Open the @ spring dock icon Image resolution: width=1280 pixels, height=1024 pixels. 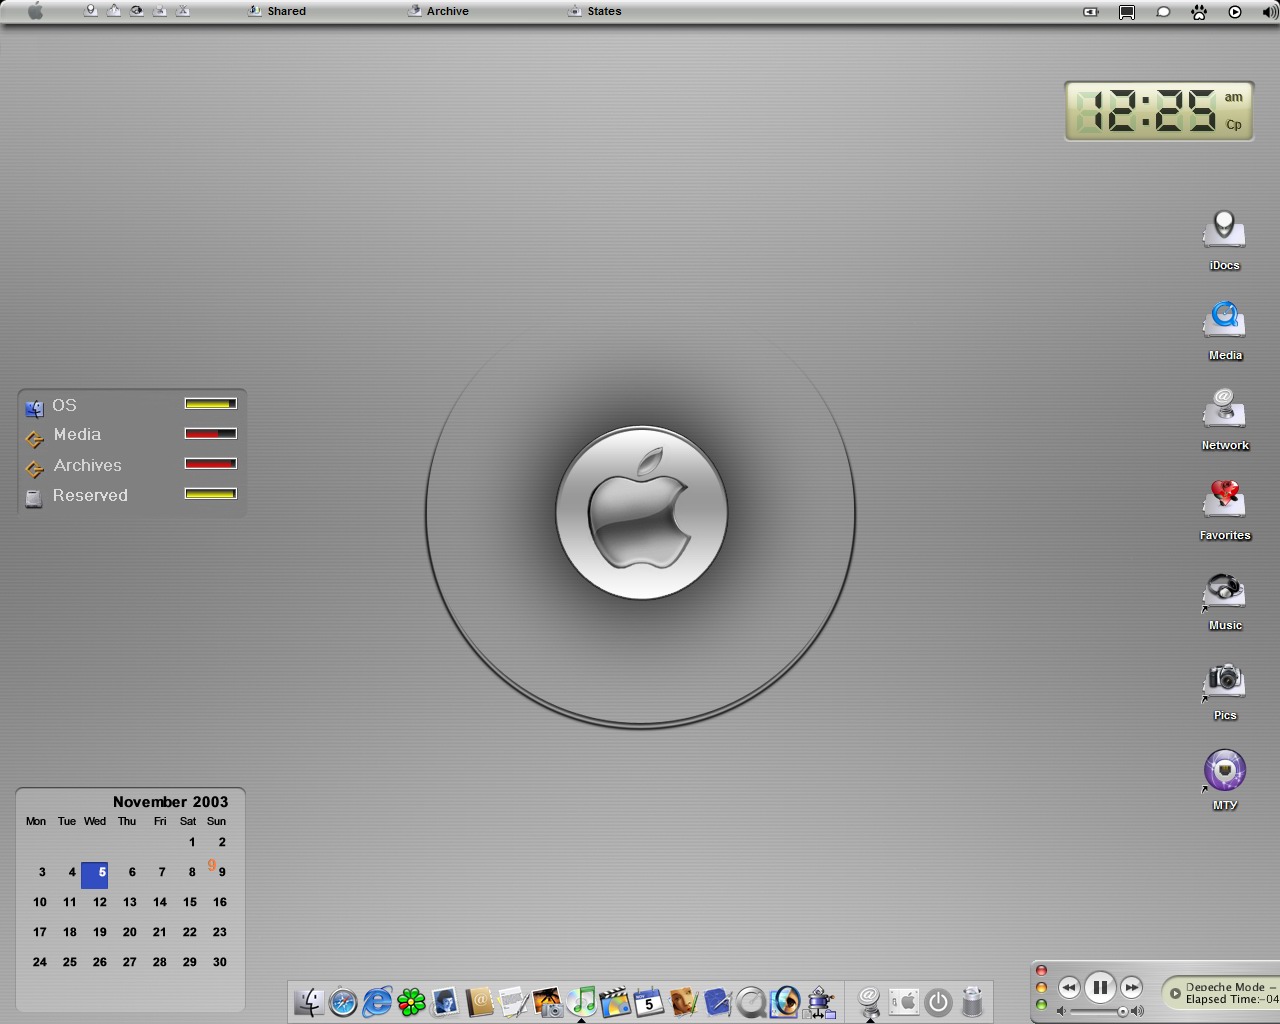click(870, 1001)
